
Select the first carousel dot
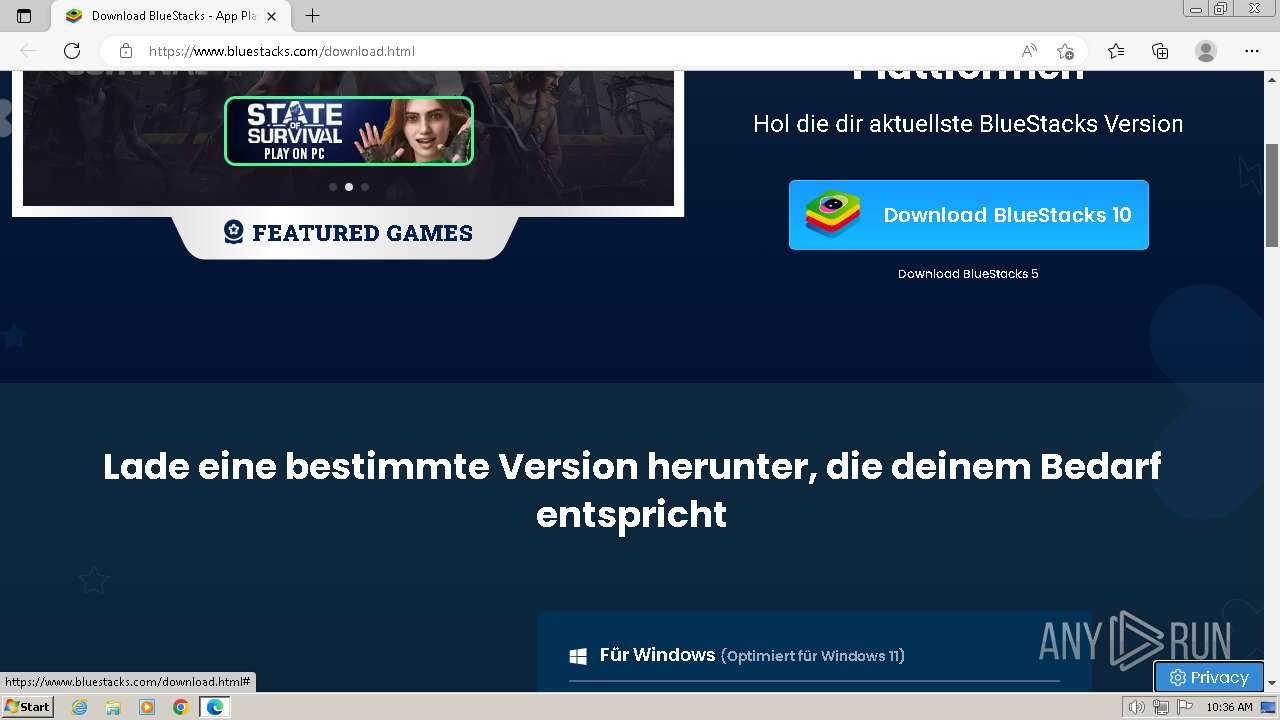tap(333, 187)
